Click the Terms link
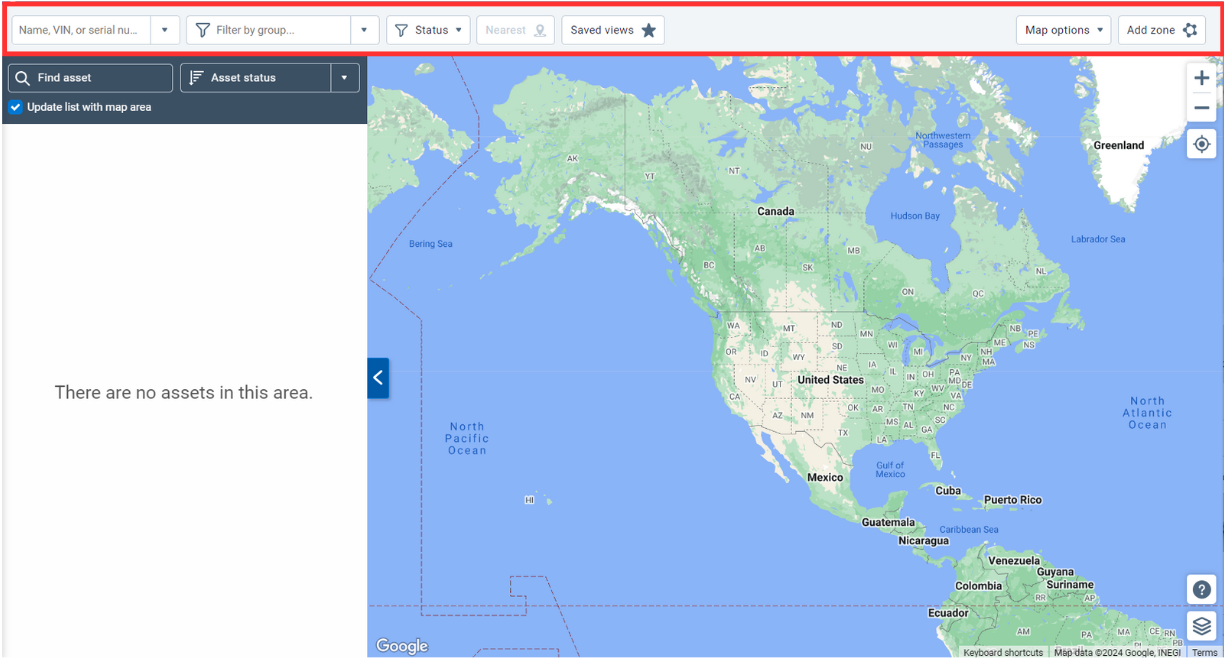 1204,652
